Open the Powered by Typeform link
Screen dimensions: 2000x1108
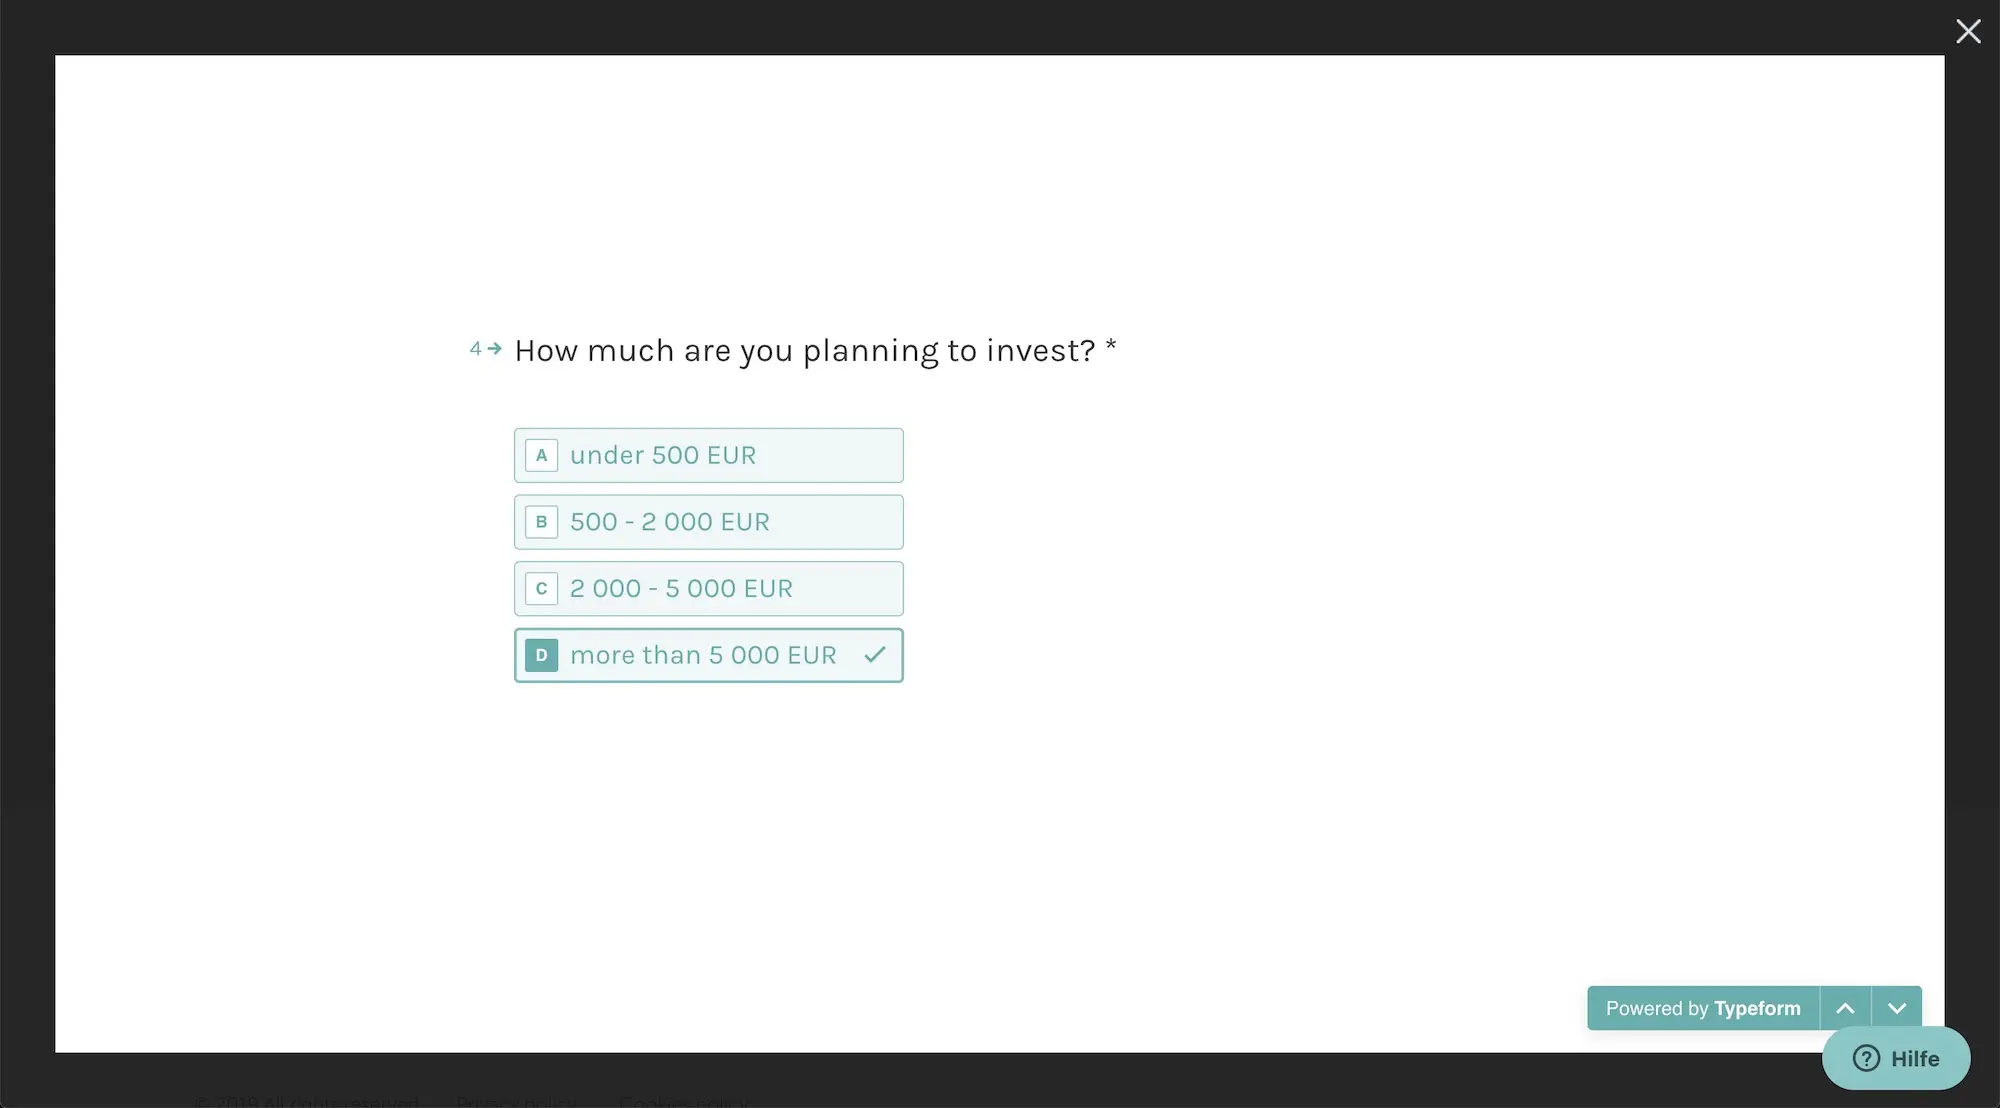[1703, 1008]
